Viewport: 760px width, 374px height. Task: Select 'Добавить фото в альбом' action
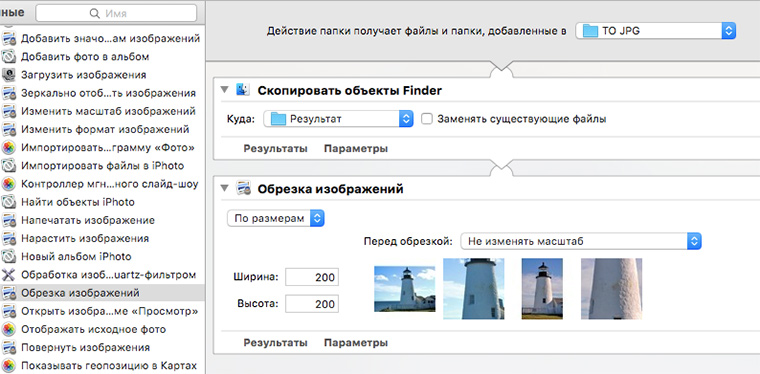85,57
